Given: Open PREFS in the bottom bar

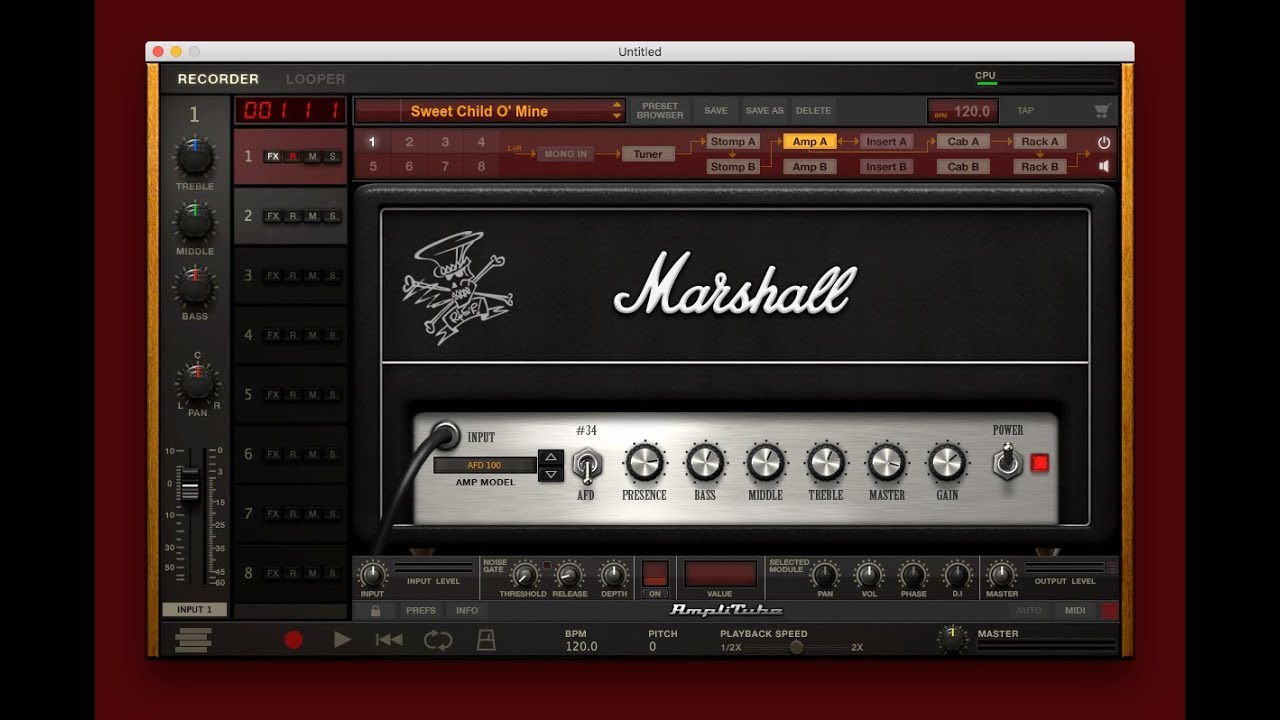Looking at the screenshot, I should coord(421,610).
